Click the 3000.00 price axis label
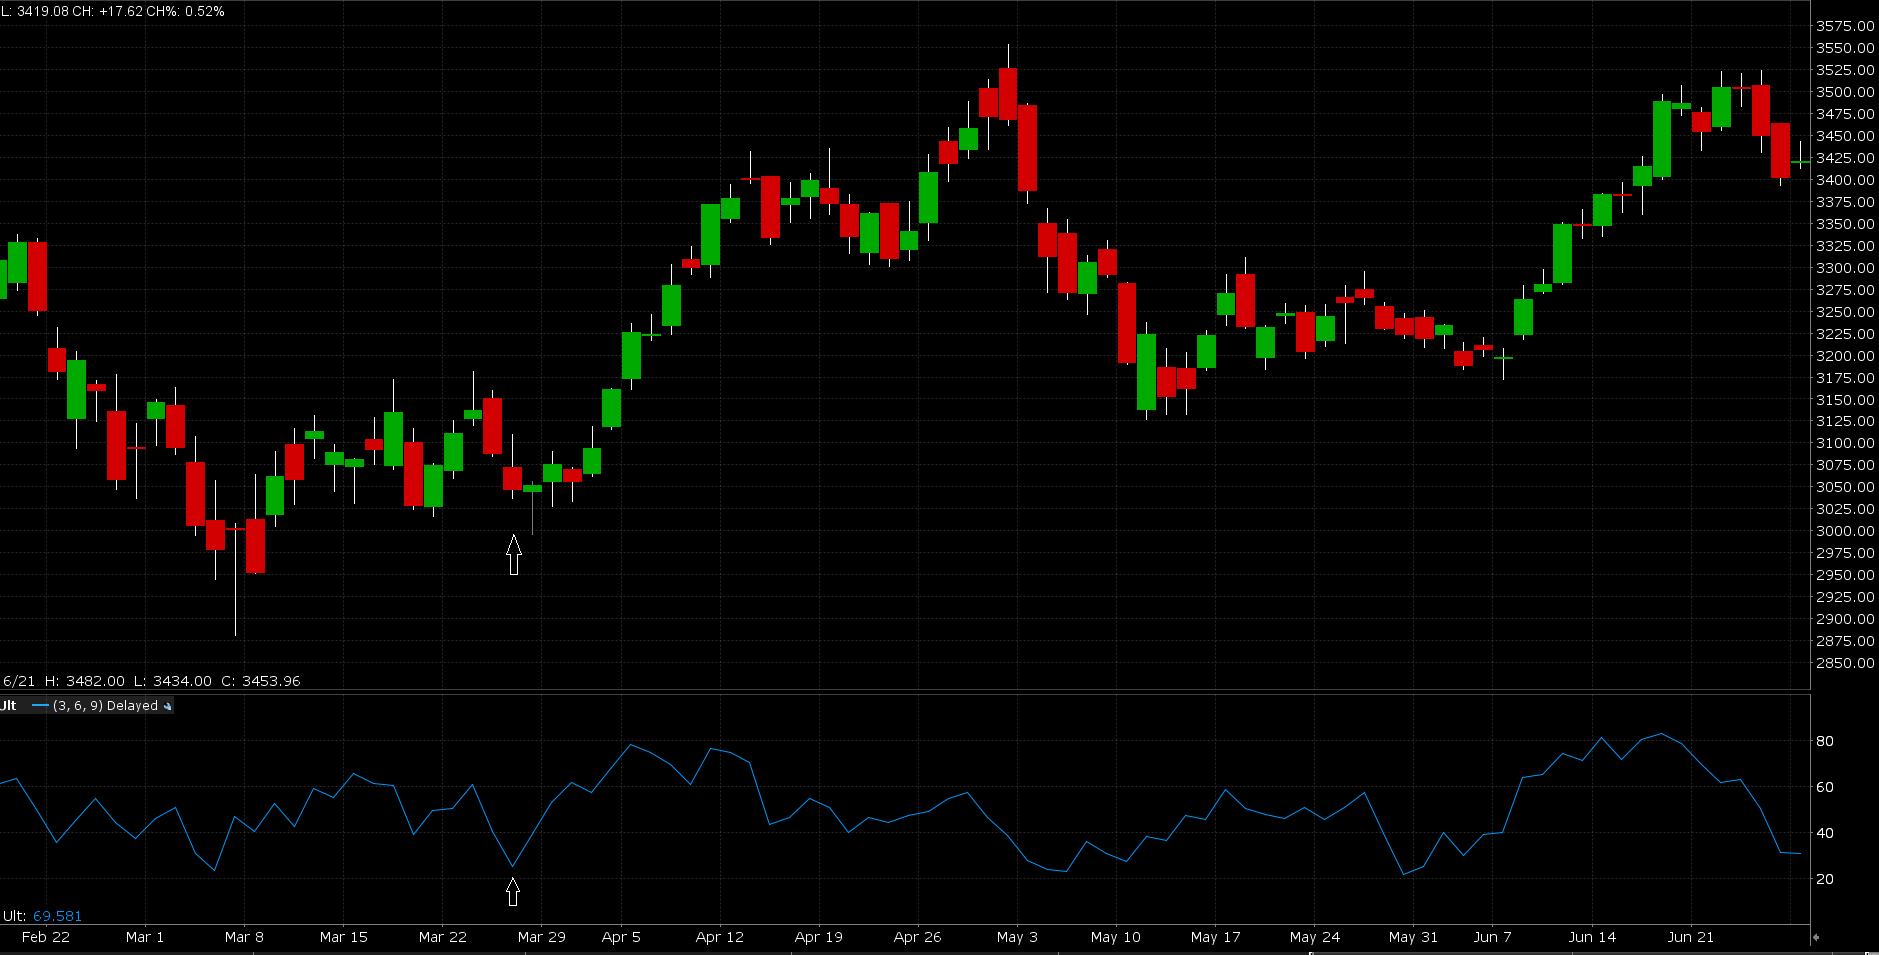The height and width of the screenshot is (955, 1879). pos(1846,531)
